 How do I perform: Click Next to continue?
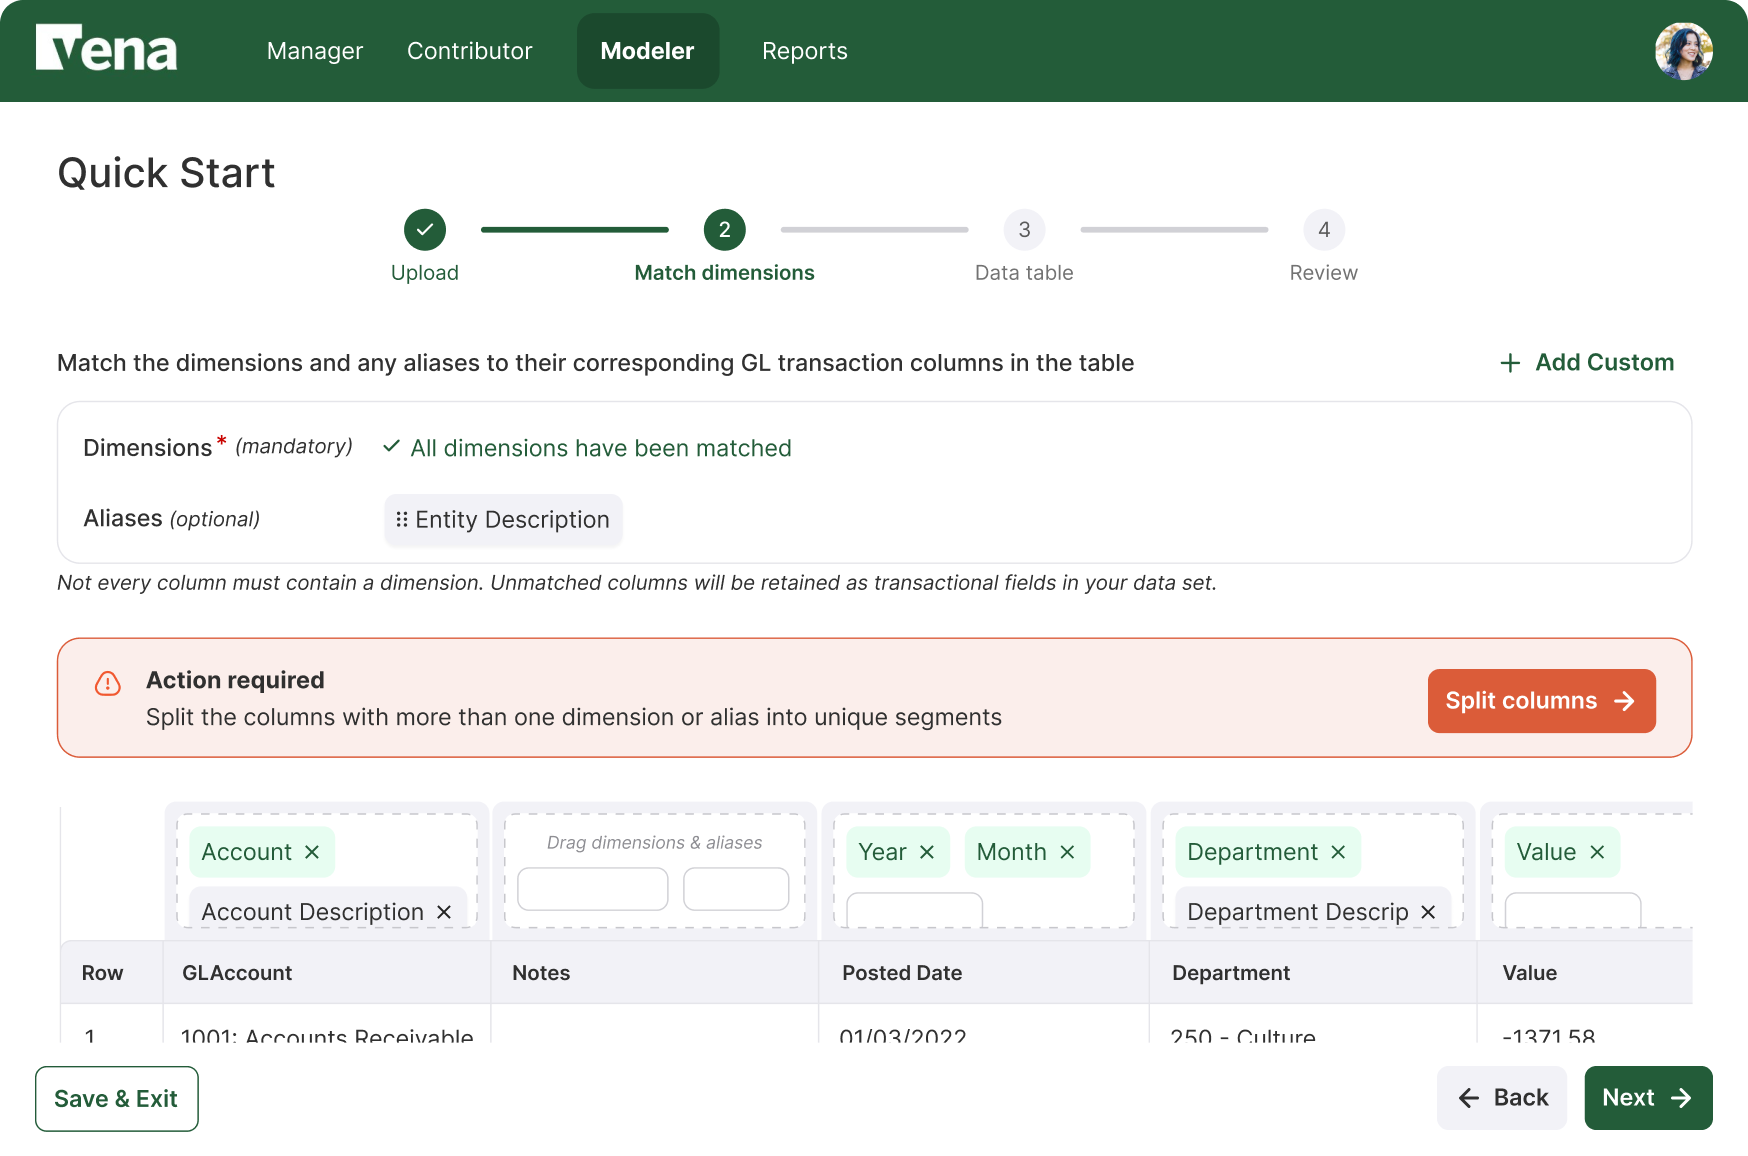1648,1098
